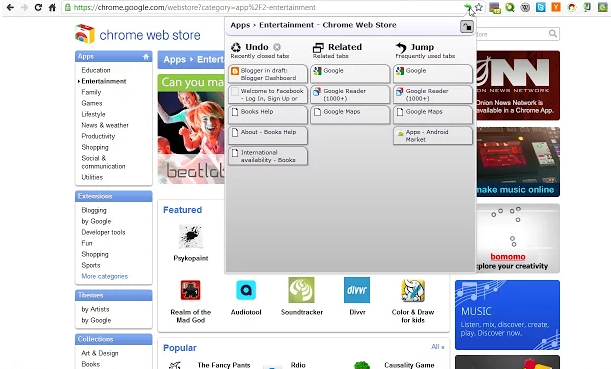Screen dimensions: 611x369
Task: Open the blue Twitter bird extension icon
Action: 540,7
